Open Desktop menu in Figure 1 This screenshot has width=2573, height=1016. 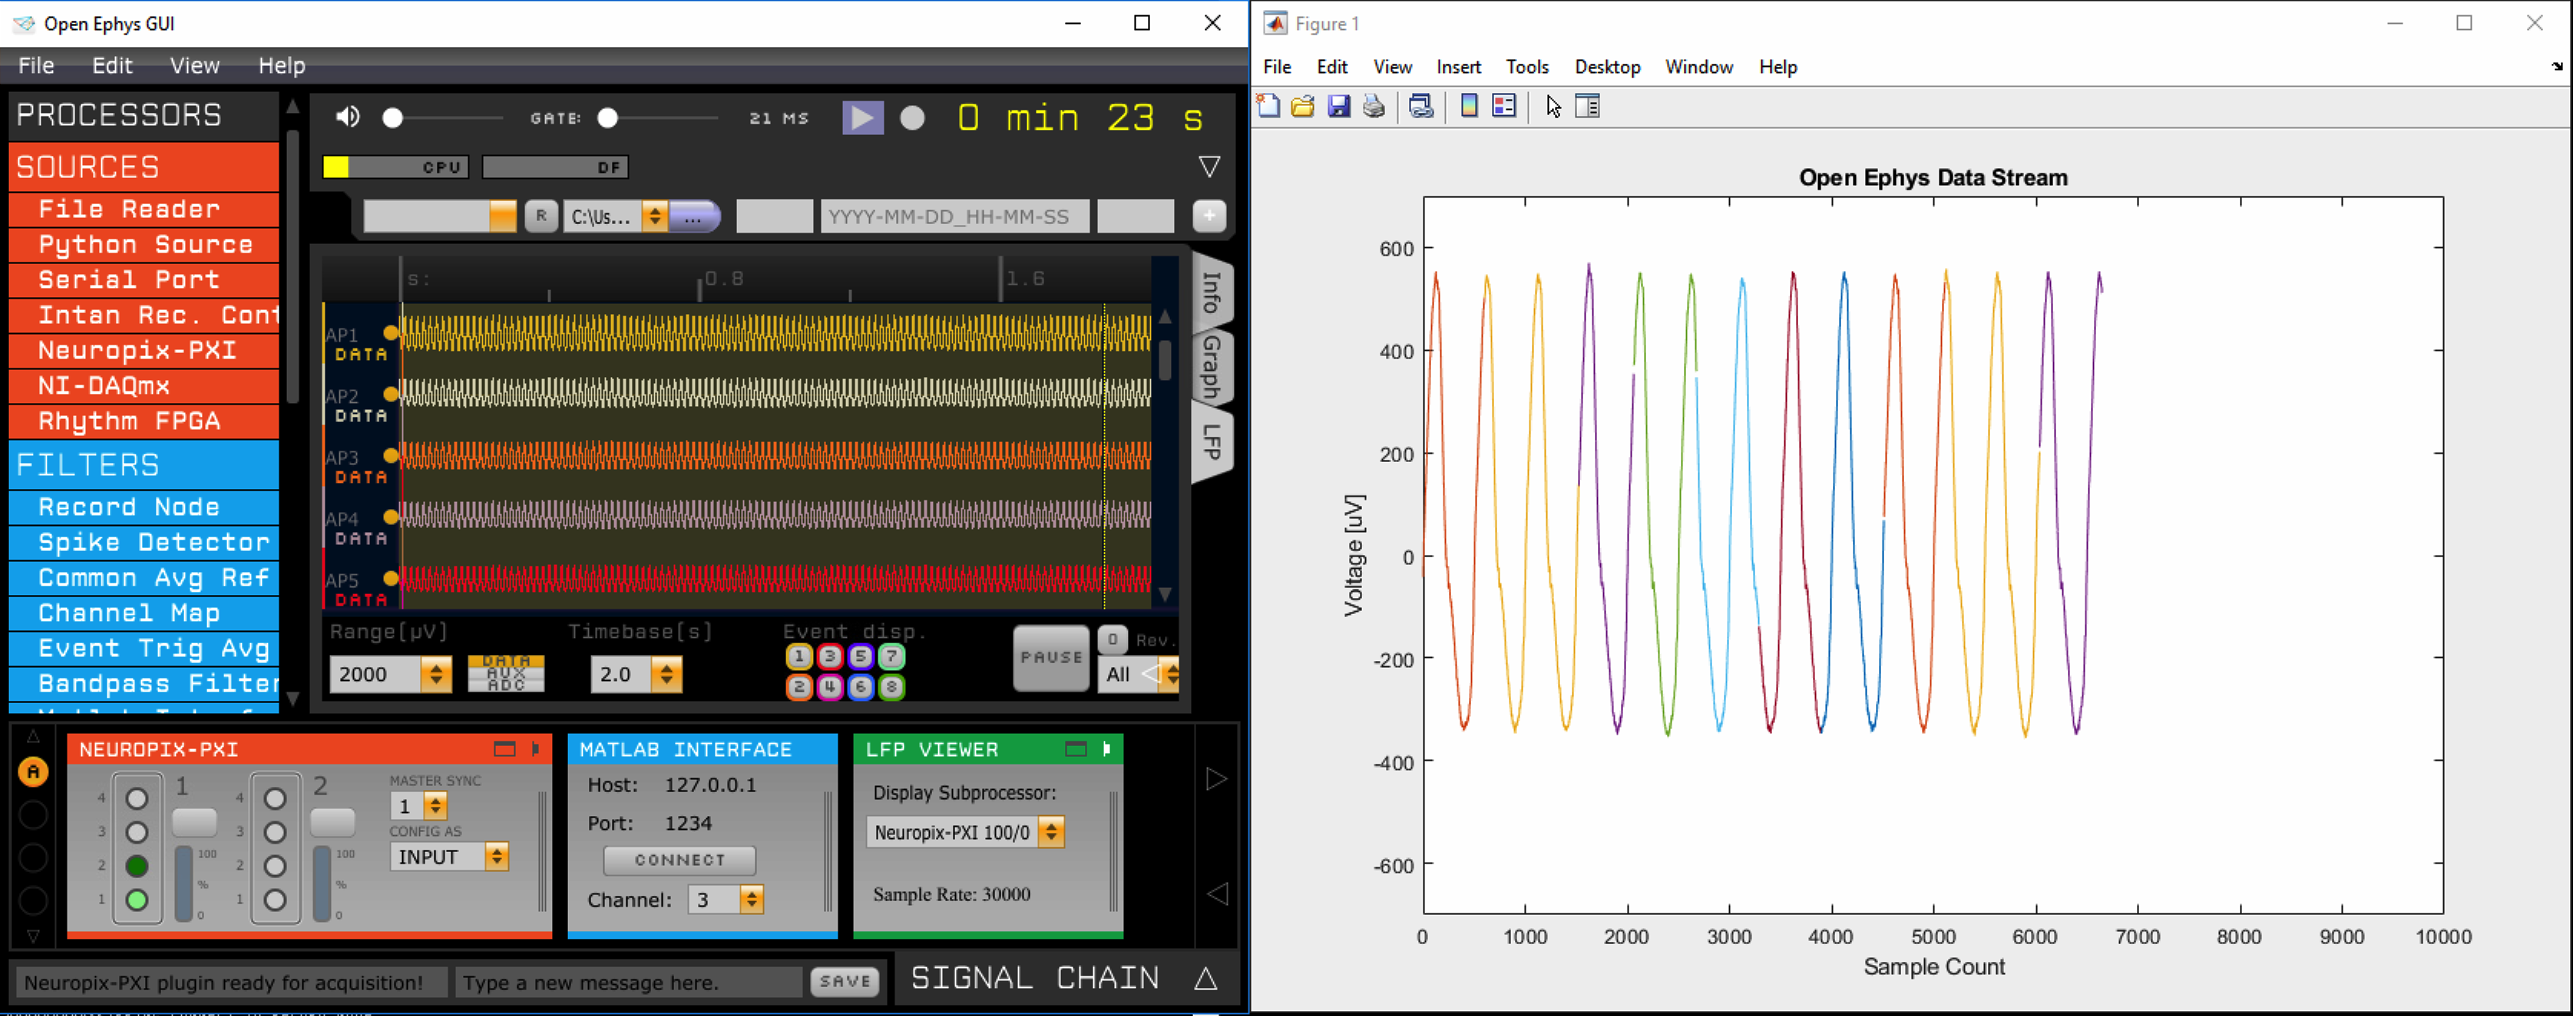1607,67
